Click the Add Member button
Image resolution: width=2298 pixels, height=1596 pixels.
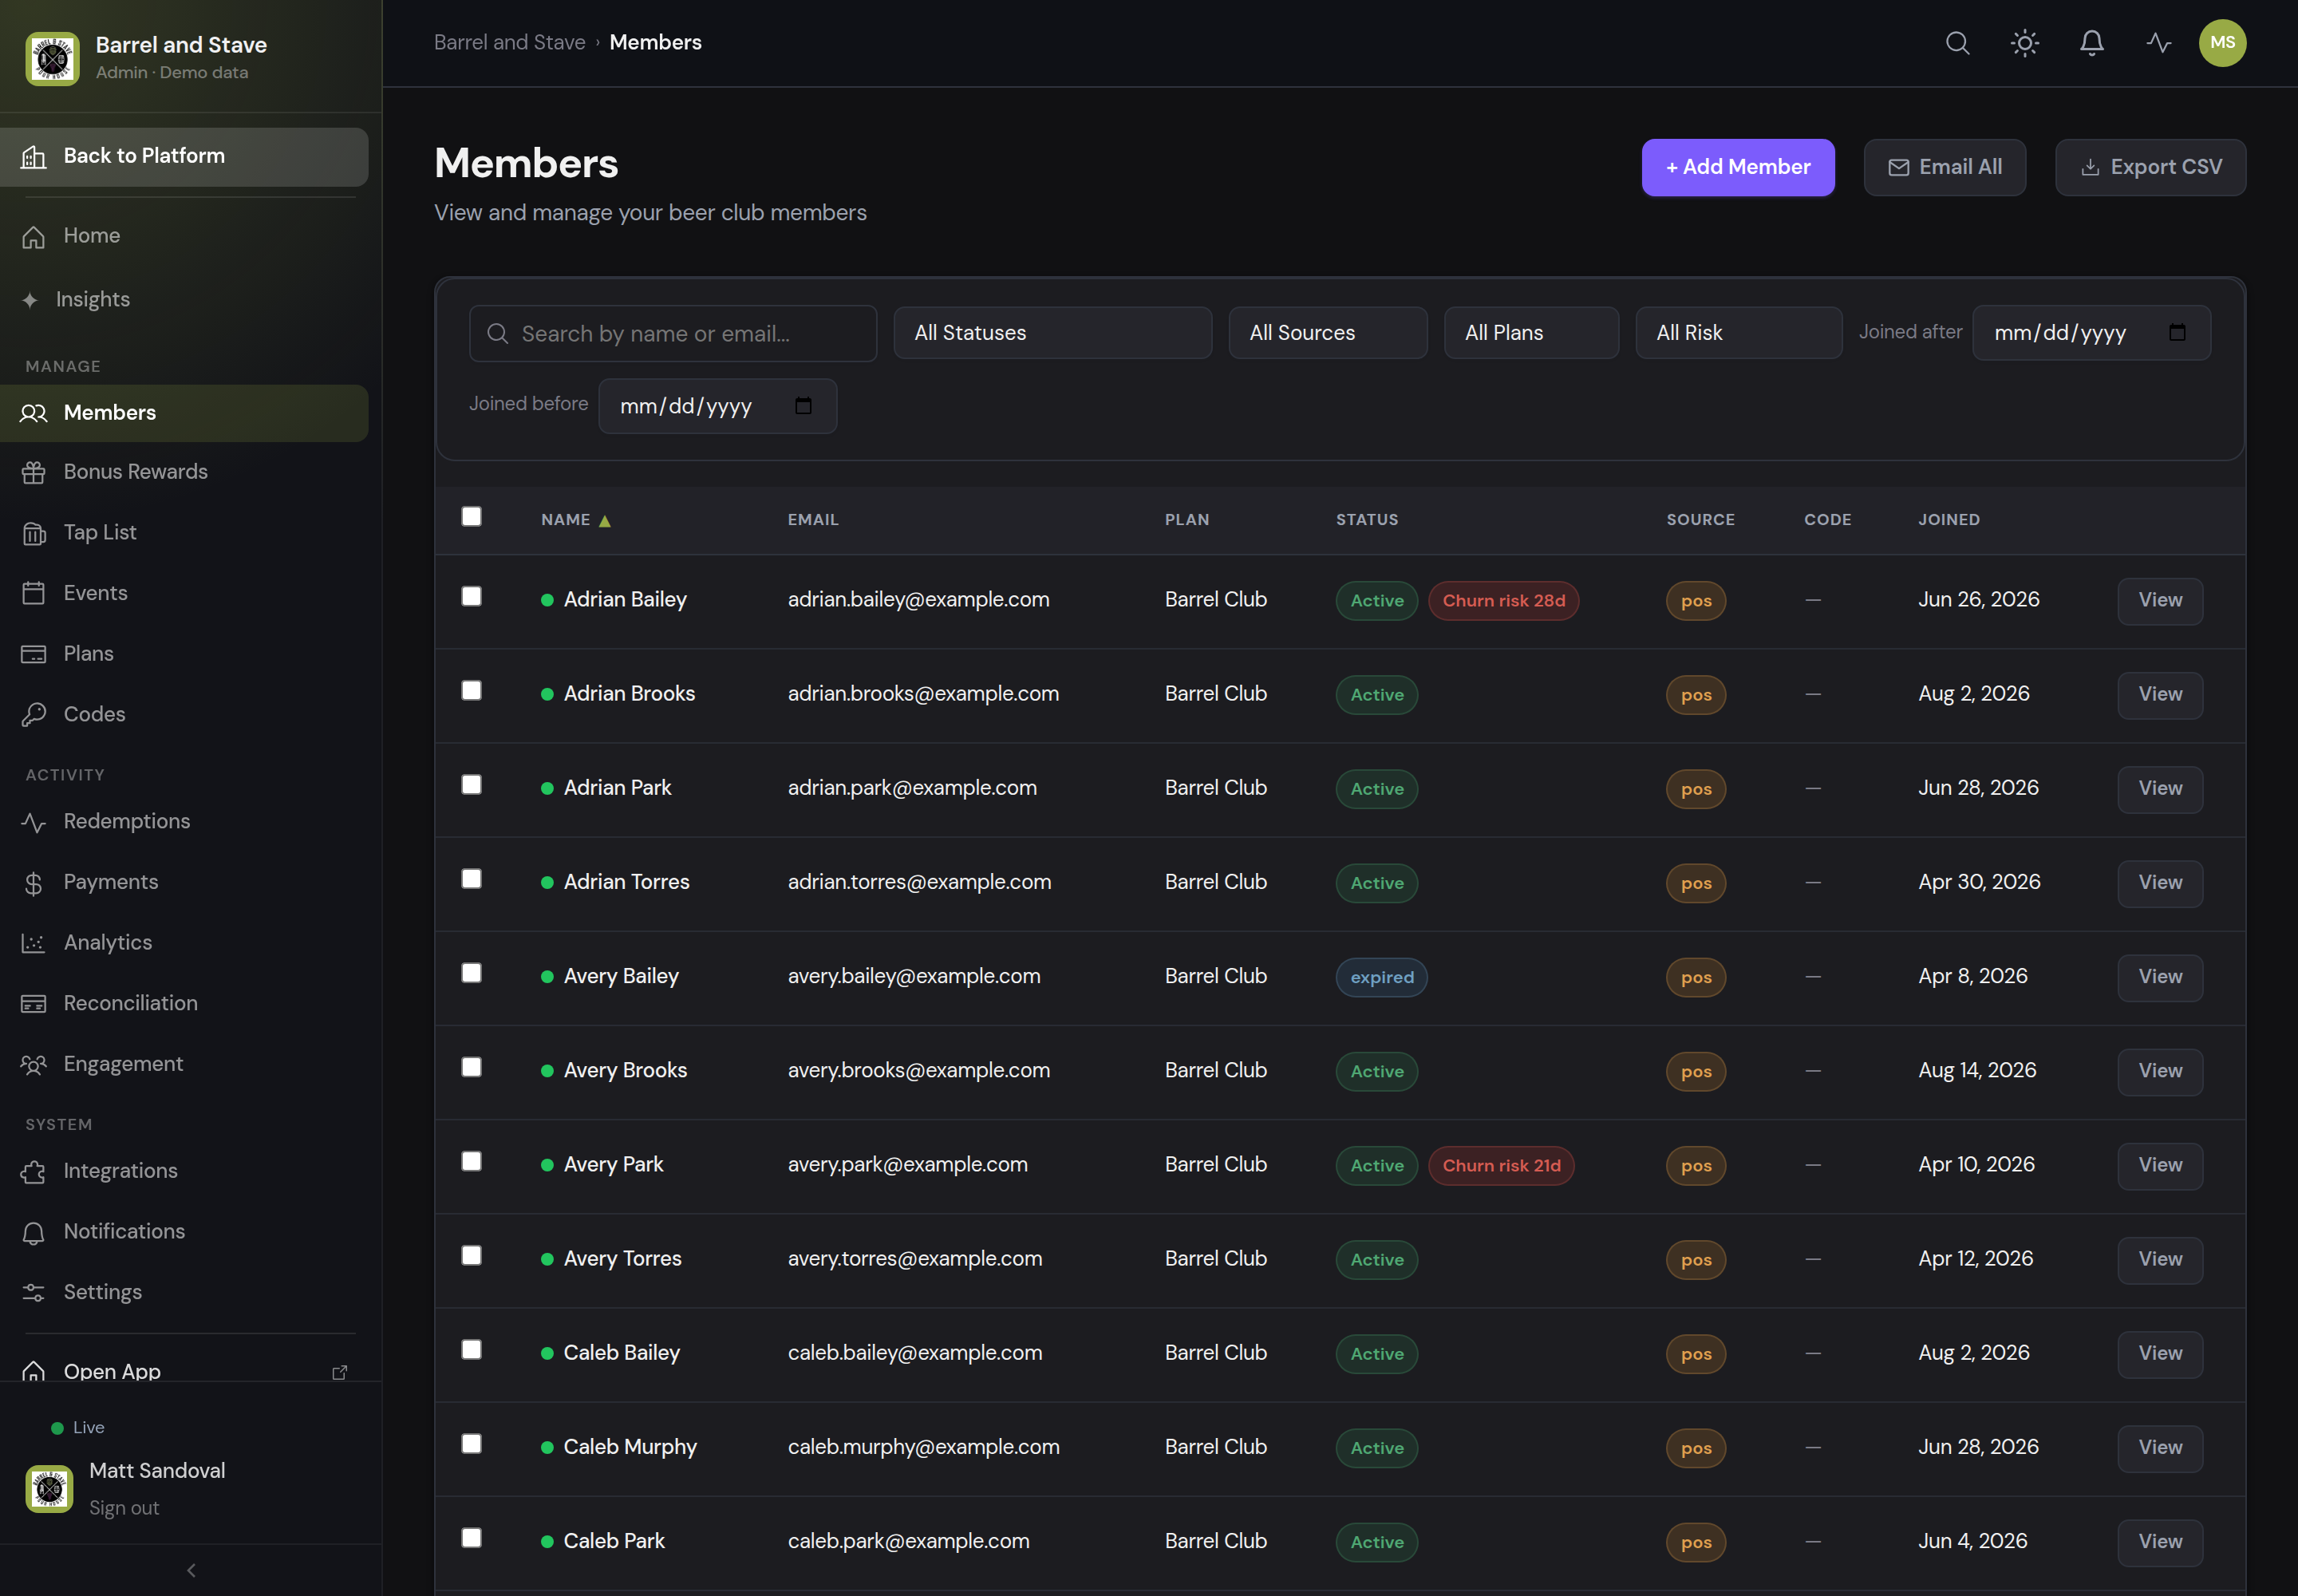[1737, 167]
